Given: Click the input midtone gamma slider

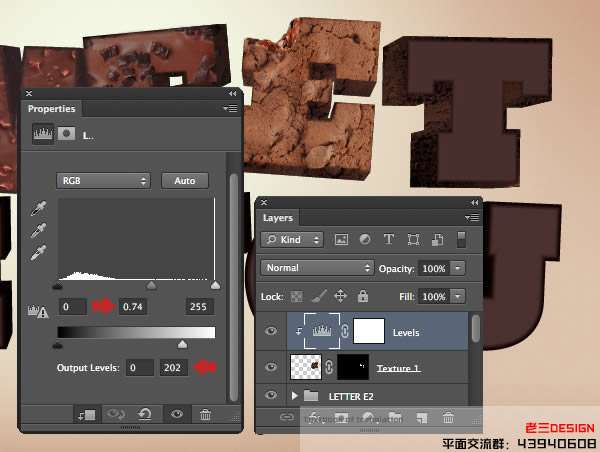Looking at the screenshot, I should [151, 286].
